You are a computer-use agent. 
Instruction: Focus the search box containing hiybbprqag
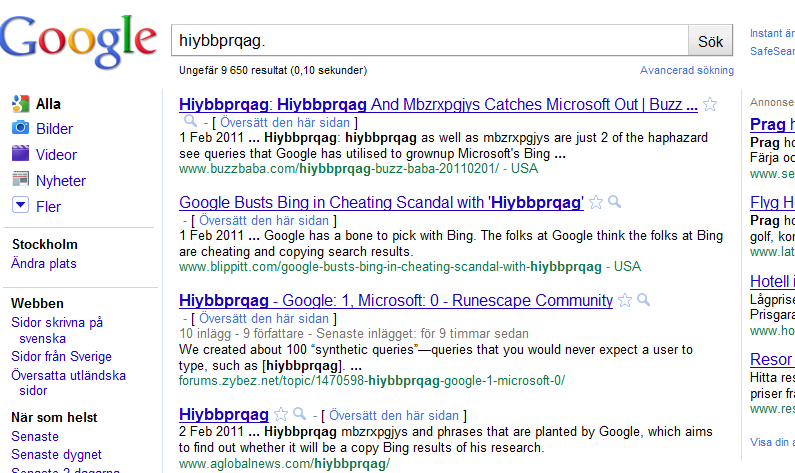coord(429,41)
